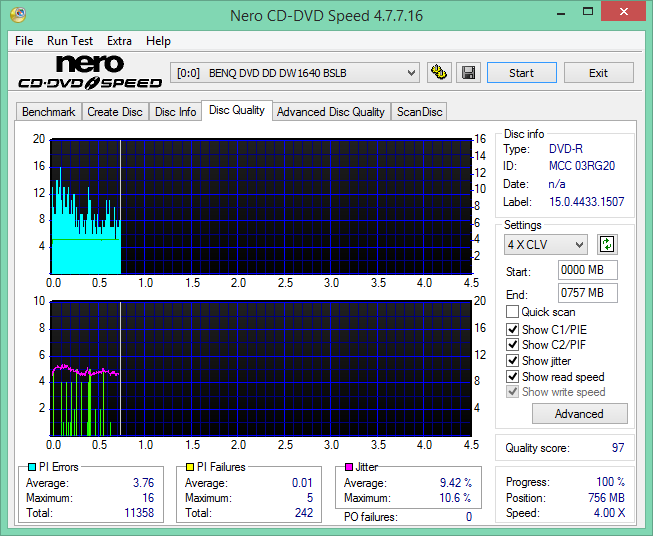
Task: Click the Start position field 0000 MB
Action: [588, 270]
